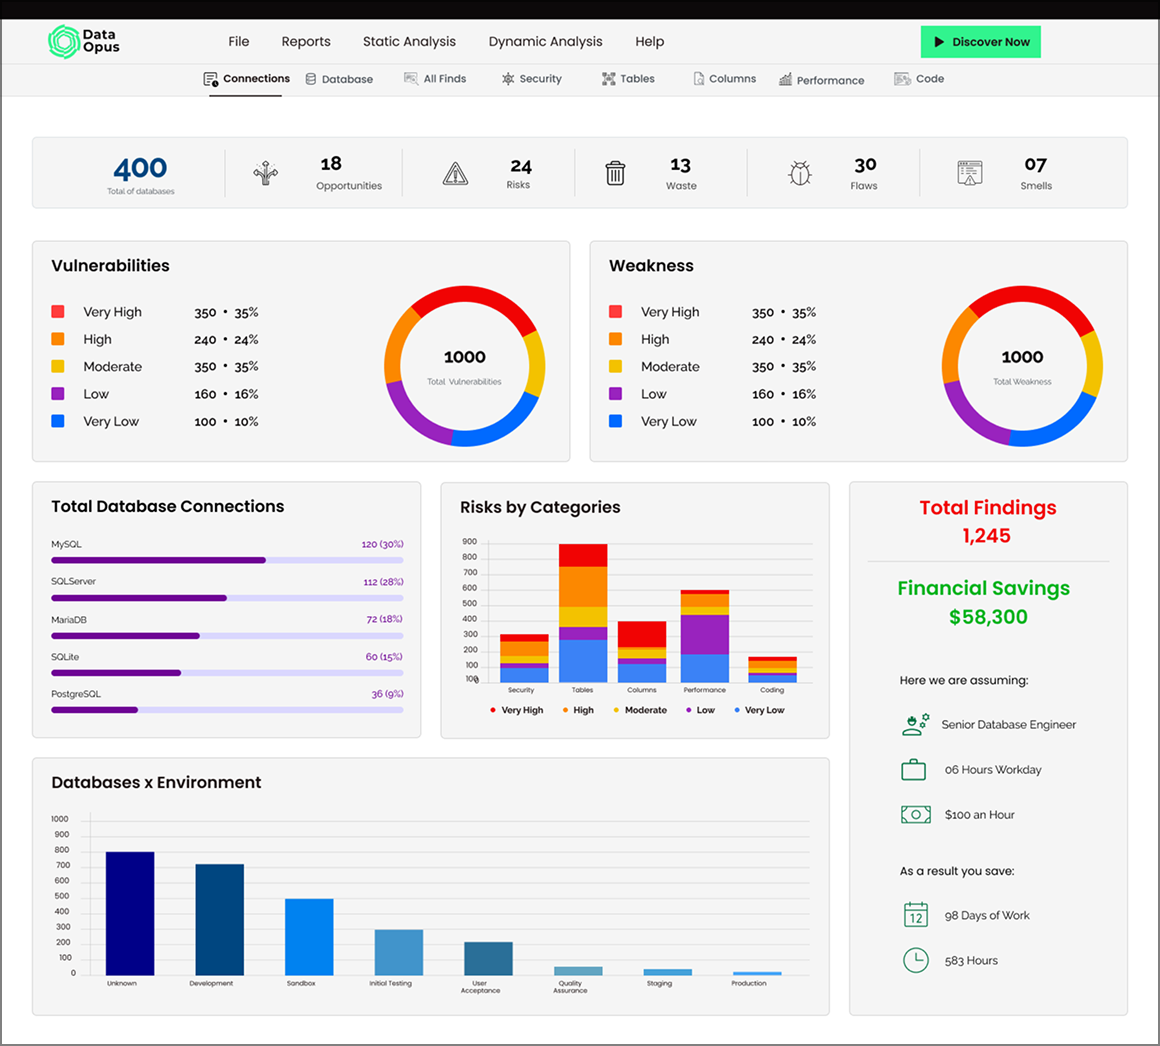Click the PostgreSQL connections progress bar

[227, 710]
